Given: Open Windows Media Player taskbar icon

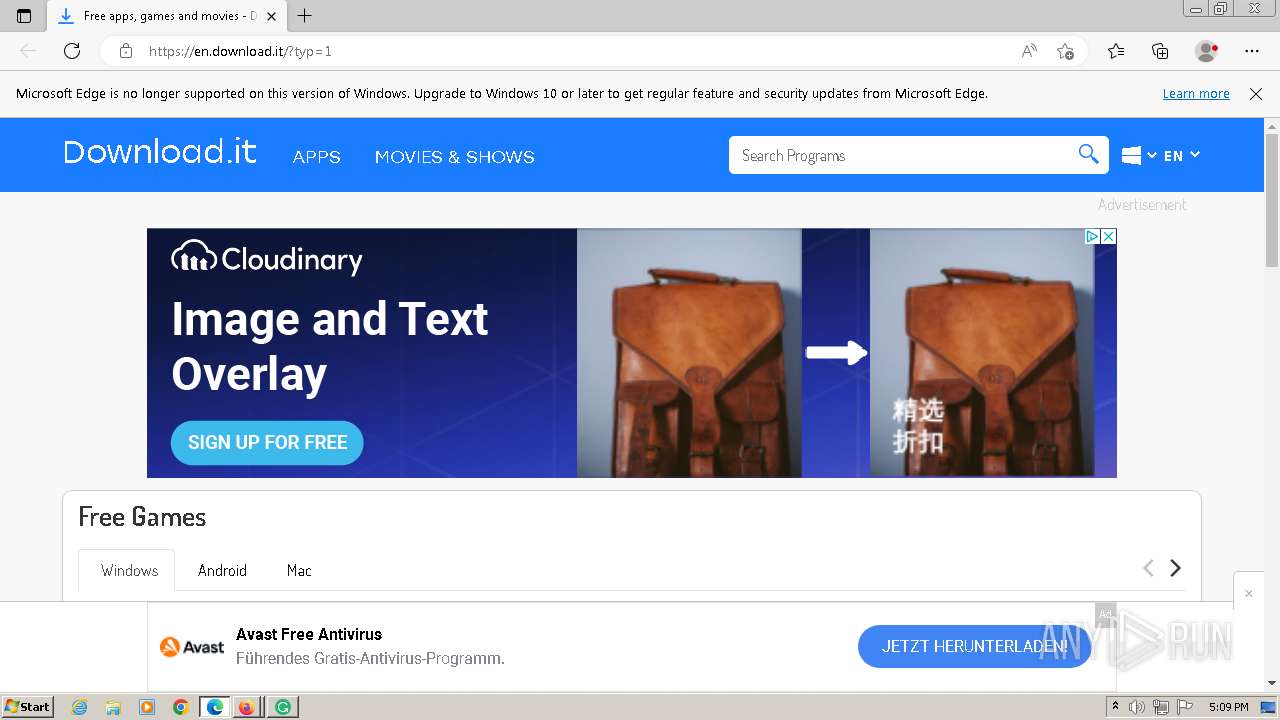Looking at the screenshot, I should coord(147,707).
